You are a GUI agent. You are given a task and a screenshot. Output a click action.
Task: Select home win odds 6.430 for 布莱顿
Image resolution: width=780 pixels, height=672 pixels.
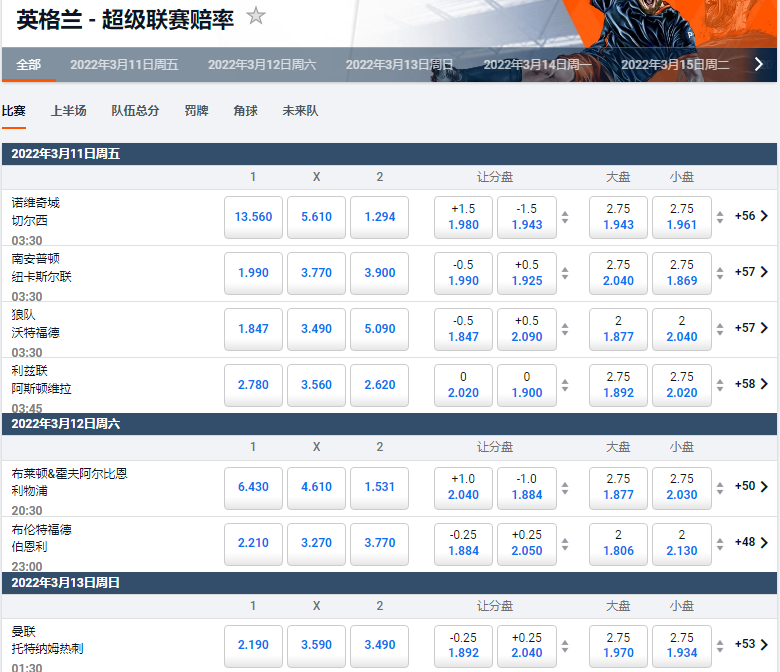point(253,487)
